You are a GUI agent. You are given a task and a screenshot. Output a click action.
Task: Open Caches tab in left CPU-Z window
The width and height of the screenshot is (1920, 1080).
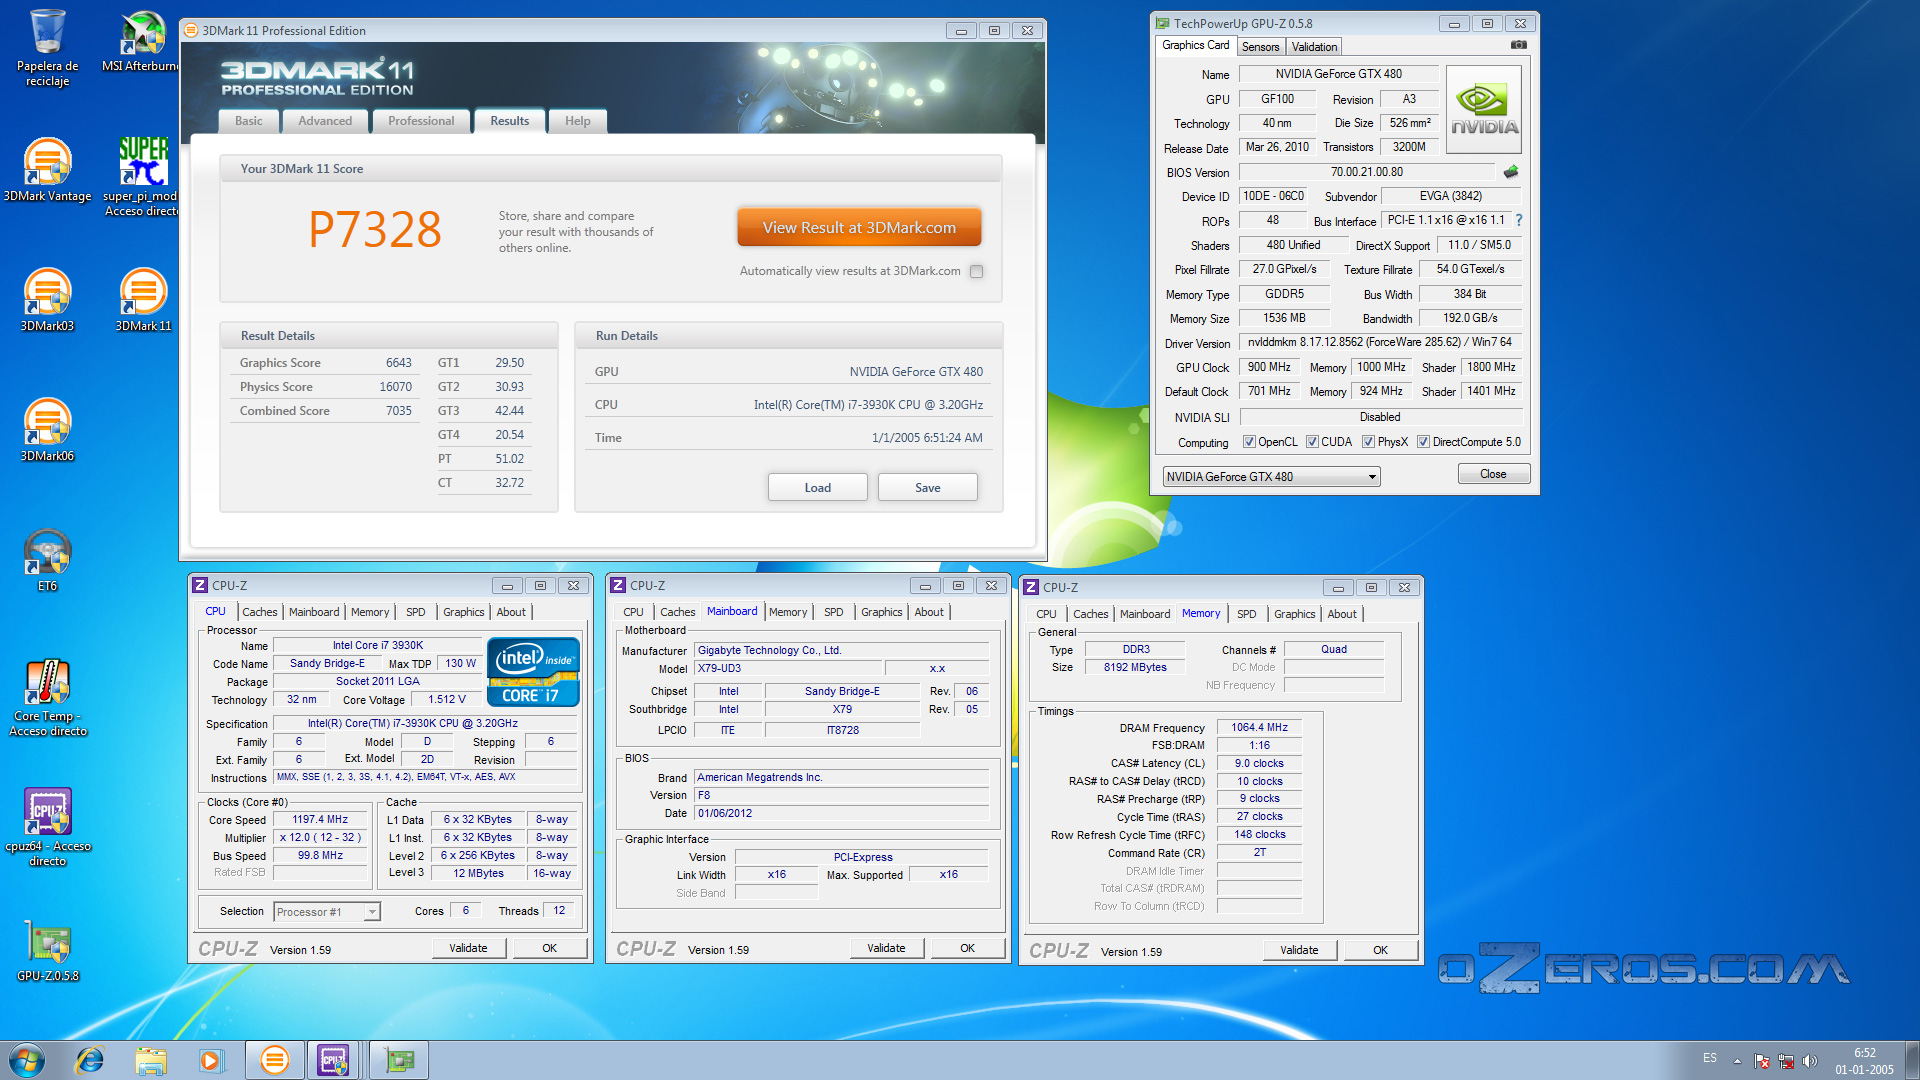[x=260, y=612]
